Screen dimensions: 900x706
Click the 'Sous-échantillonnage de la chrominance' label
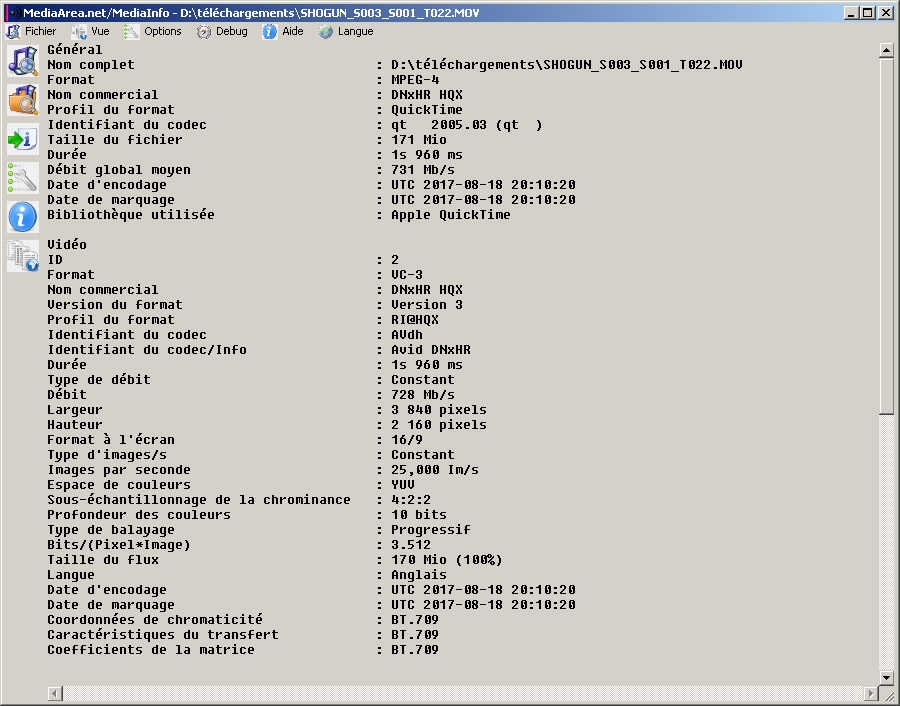pos(199,500)
